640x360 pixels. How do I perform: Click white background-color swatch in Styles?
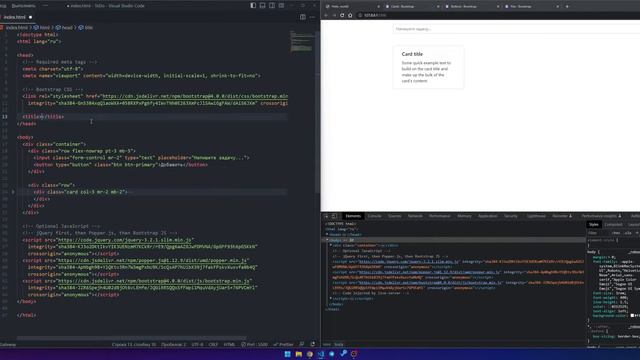click(632, 316)
